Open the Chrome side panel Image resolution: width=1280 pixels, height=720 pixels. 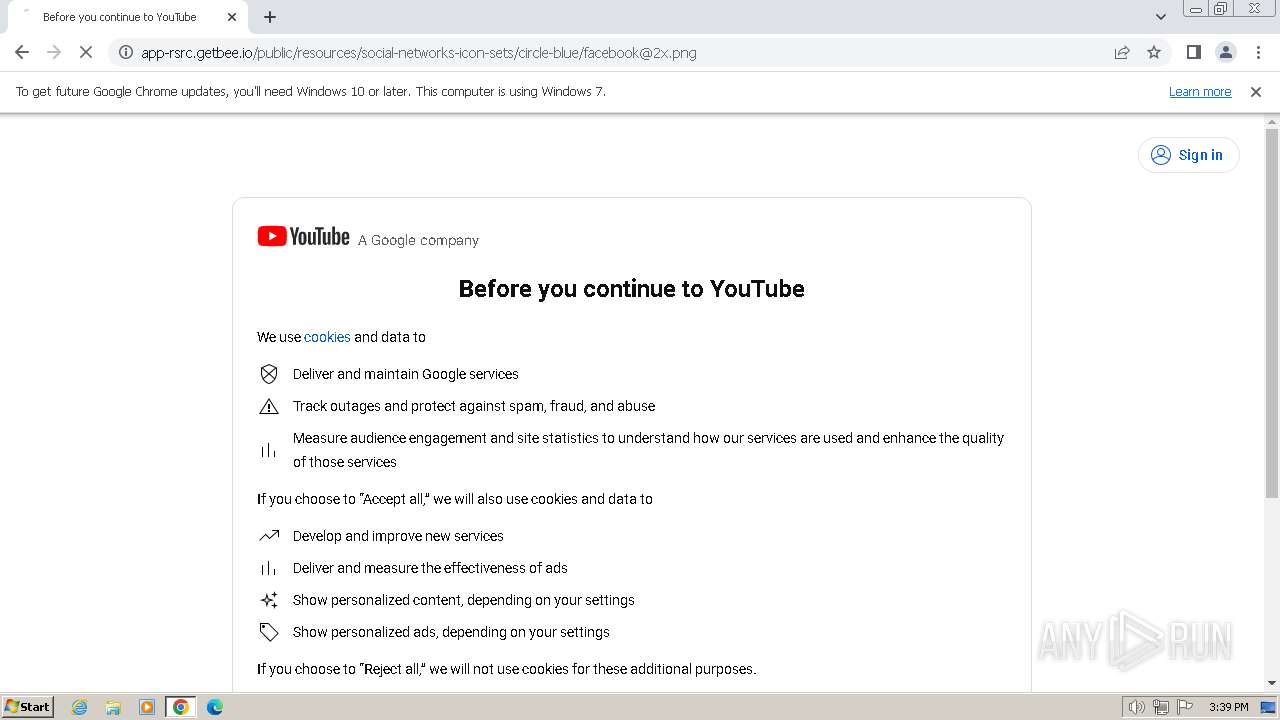(x=1193, y=52)
